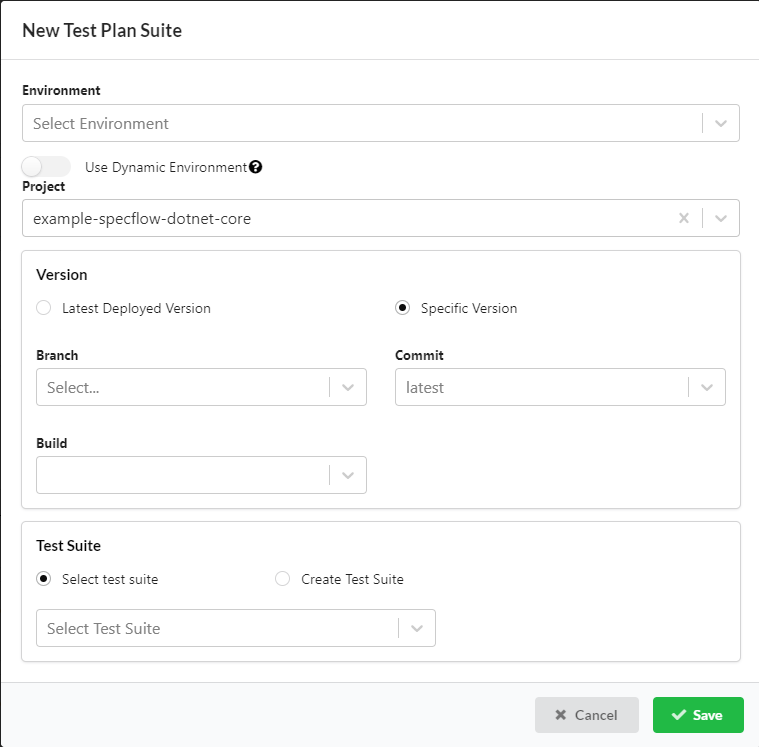
Task: Click the Select Test Suite field
Action: 215,628
